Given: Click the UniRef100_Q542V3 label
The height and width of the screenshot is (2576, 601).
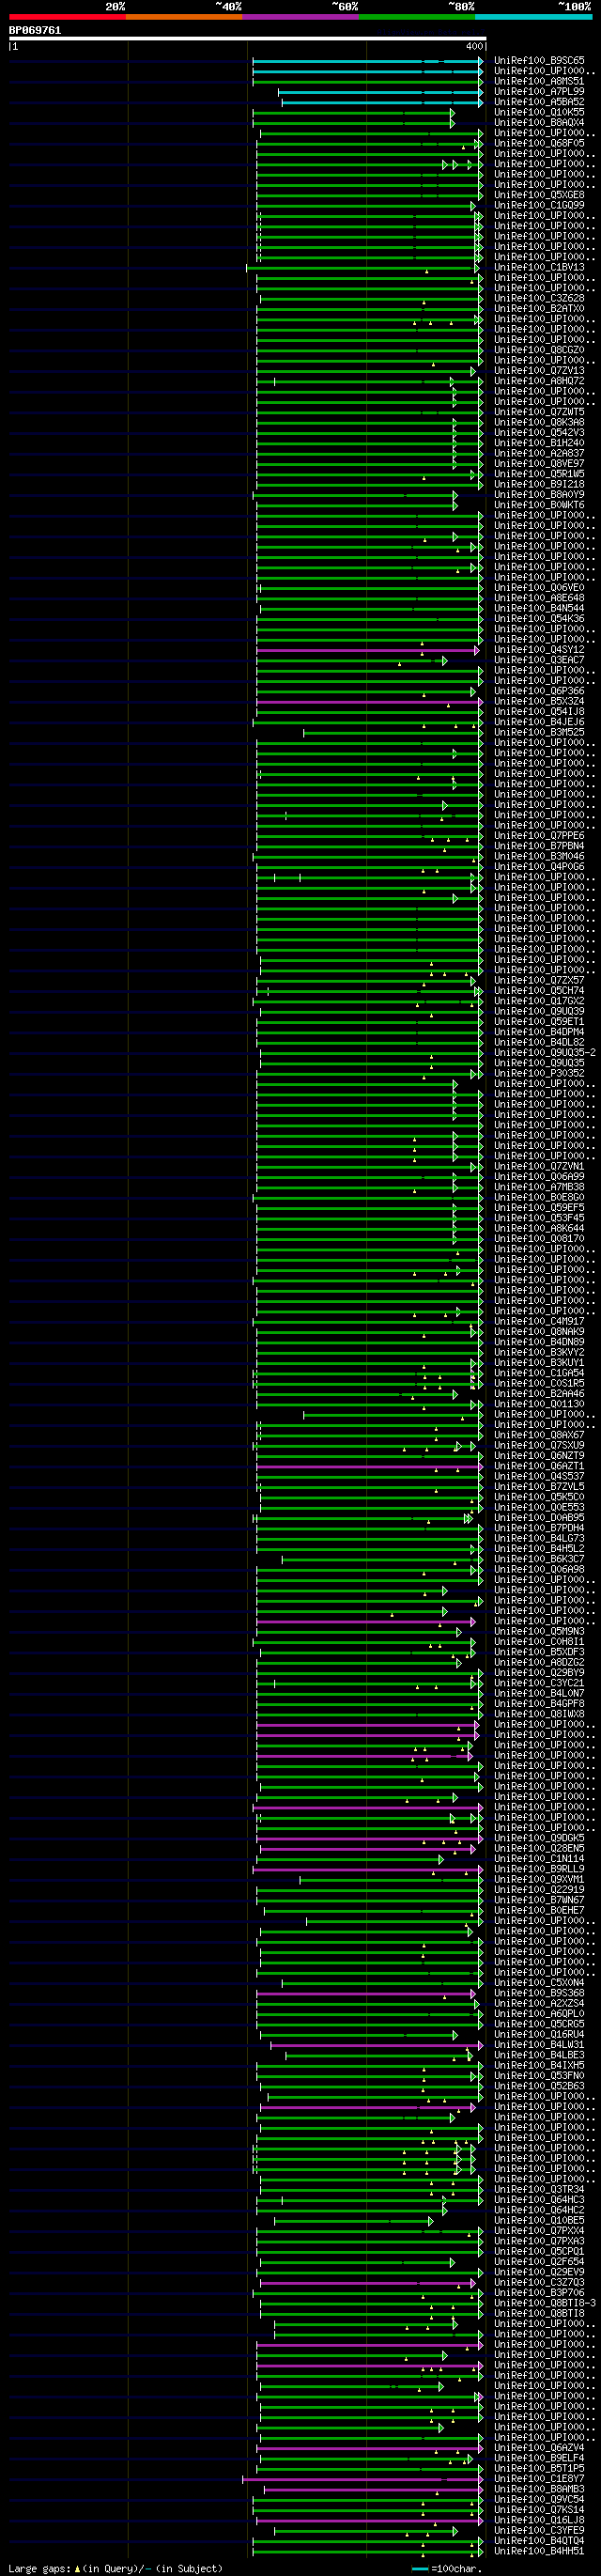Looking at the screenshot, I should (539, 433).
